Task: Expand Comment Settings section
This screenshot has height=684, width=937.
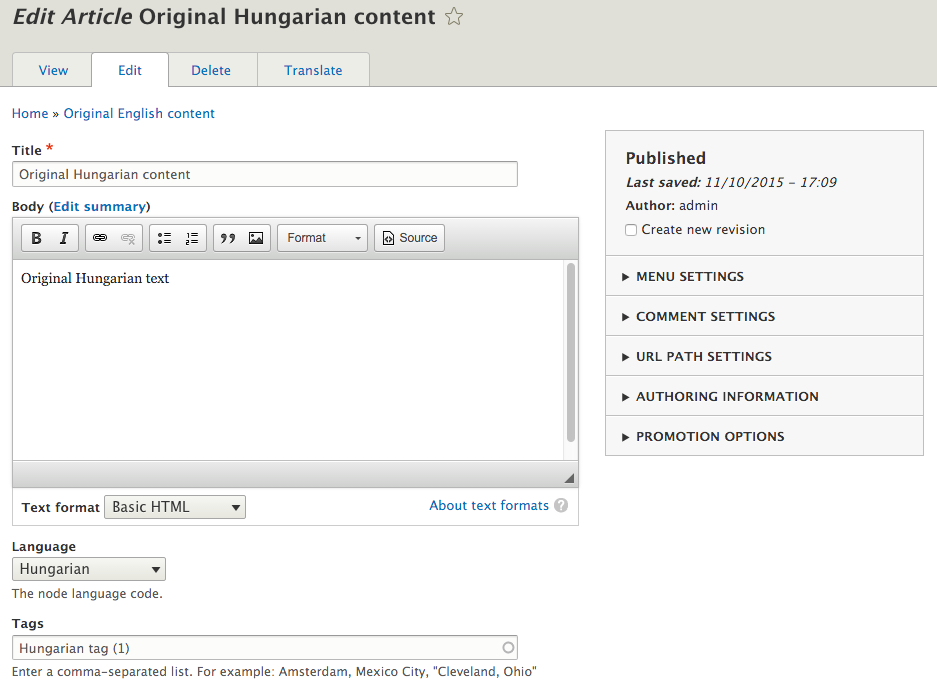Action: [x=764, y=316]
